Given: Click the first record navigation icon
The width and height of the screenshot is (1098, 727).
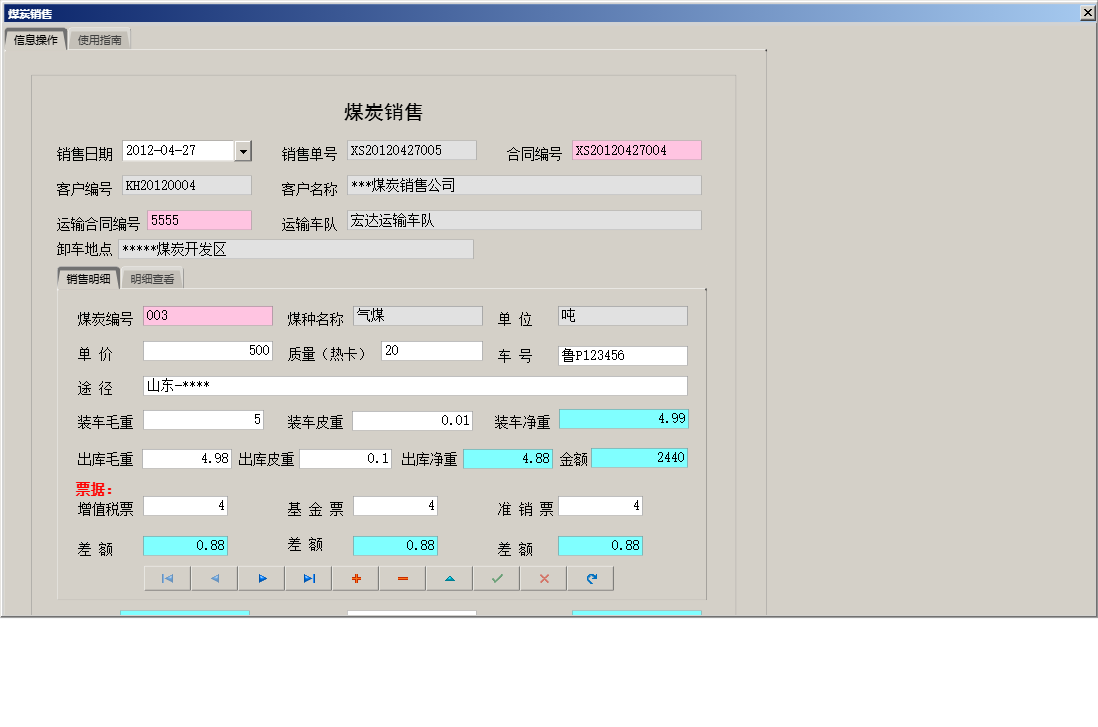Looking at the screenshot, I should pyautogui.click(x=167, y=578).
